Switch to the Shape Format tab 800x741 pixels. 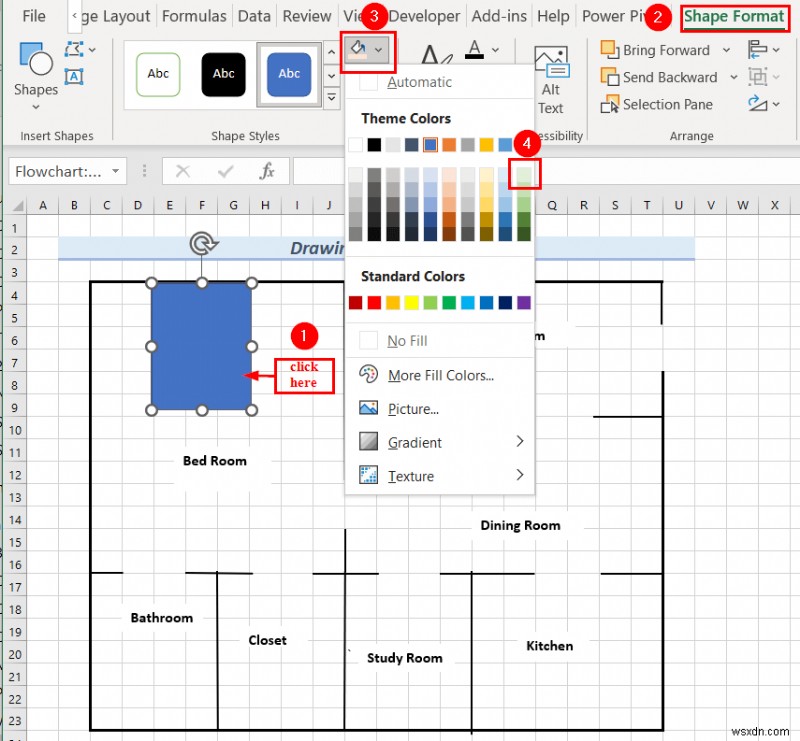[x=735, y=16]
